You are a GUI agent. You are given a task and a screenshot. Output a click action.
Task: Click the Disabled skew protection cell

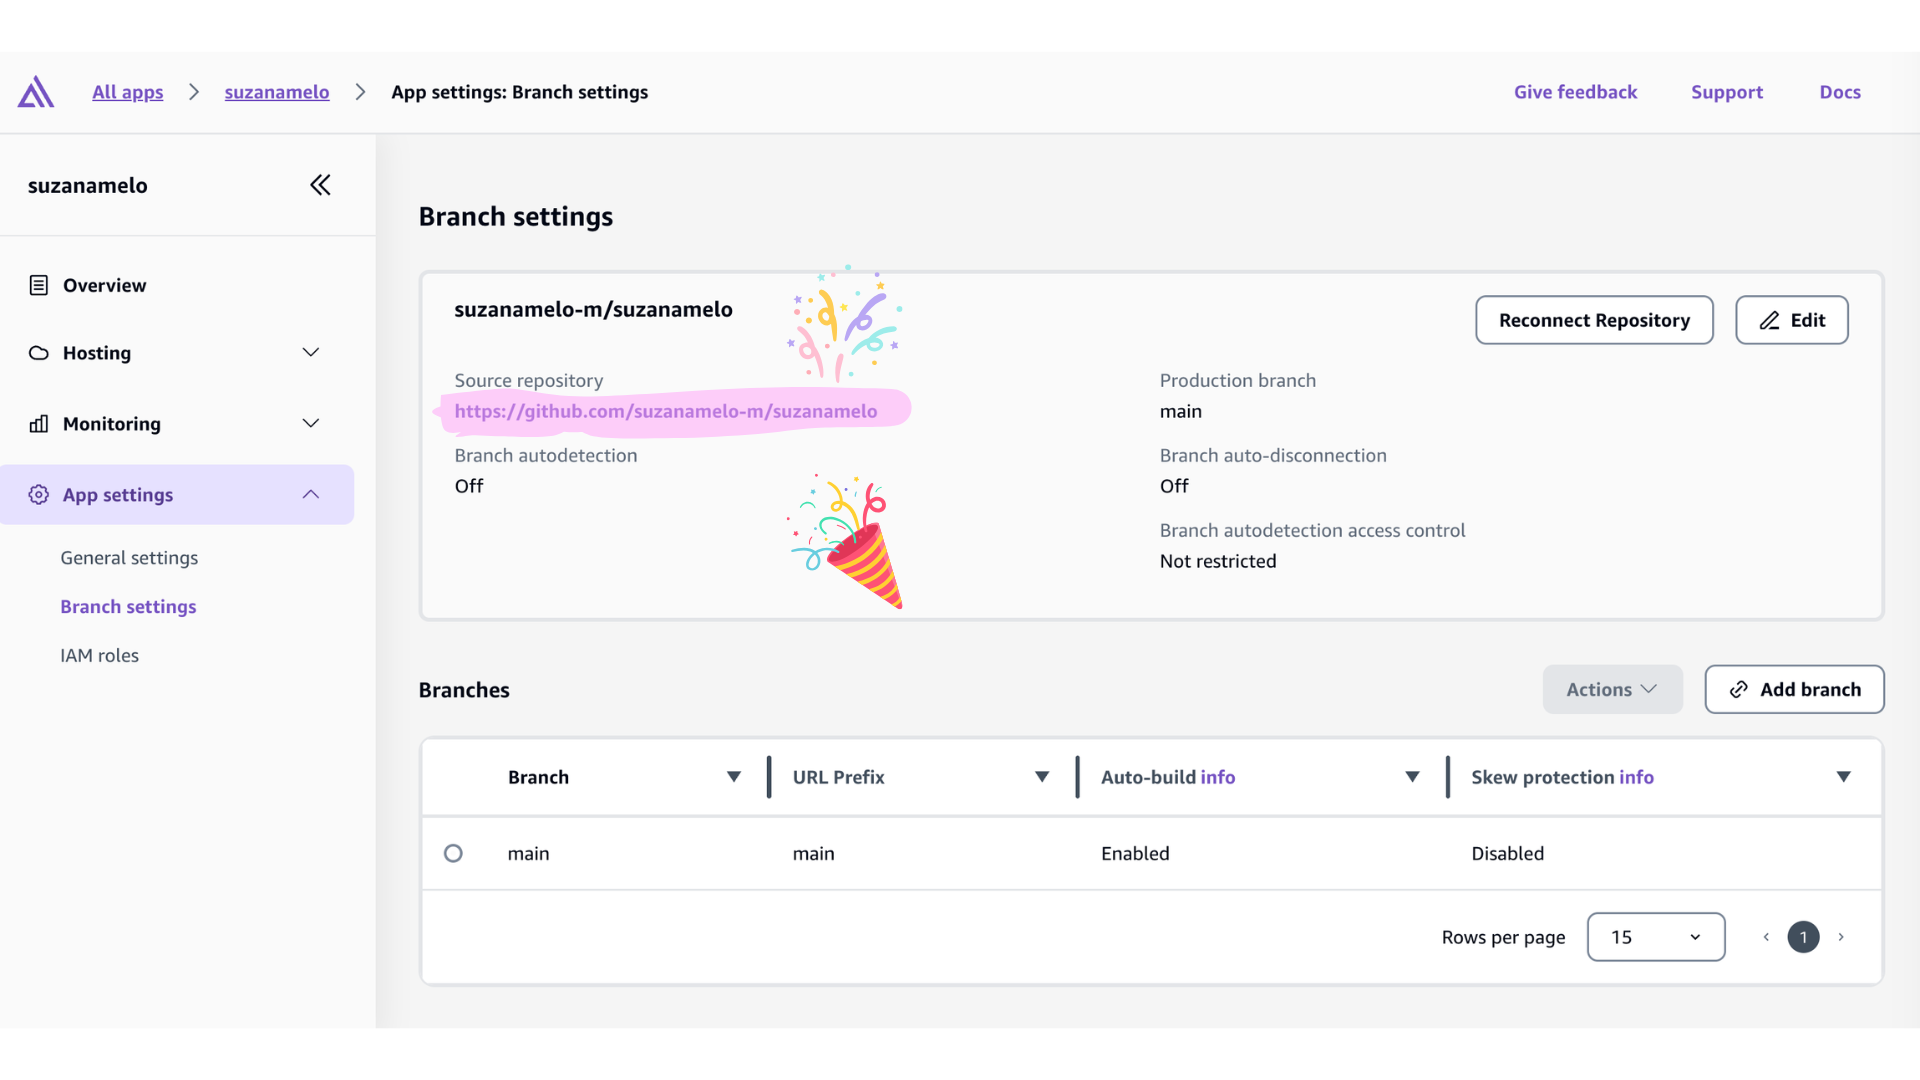[x=1507, y=854]
